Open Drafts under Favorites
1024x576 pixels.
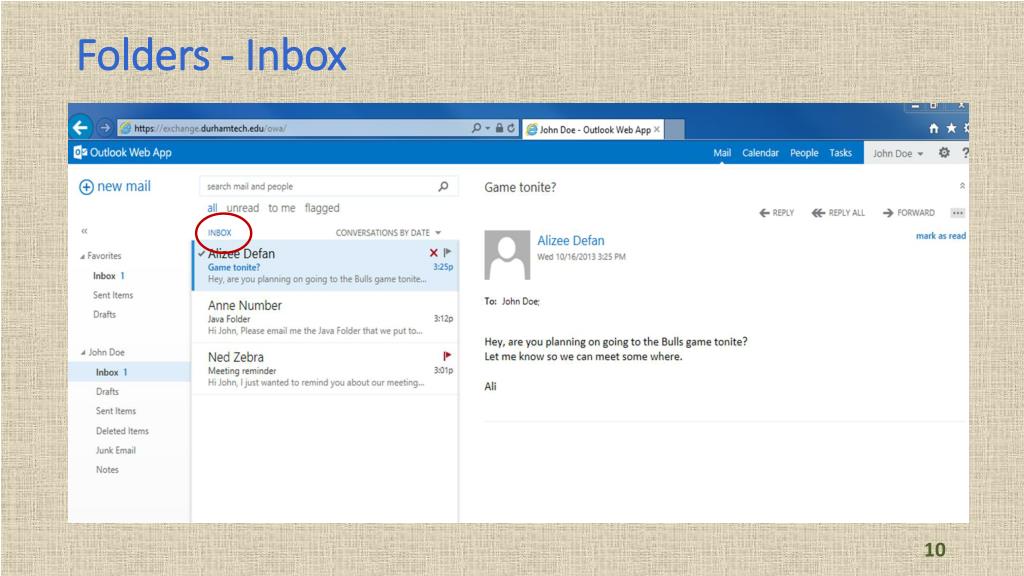pyautogui.click(x=104, y=314)
